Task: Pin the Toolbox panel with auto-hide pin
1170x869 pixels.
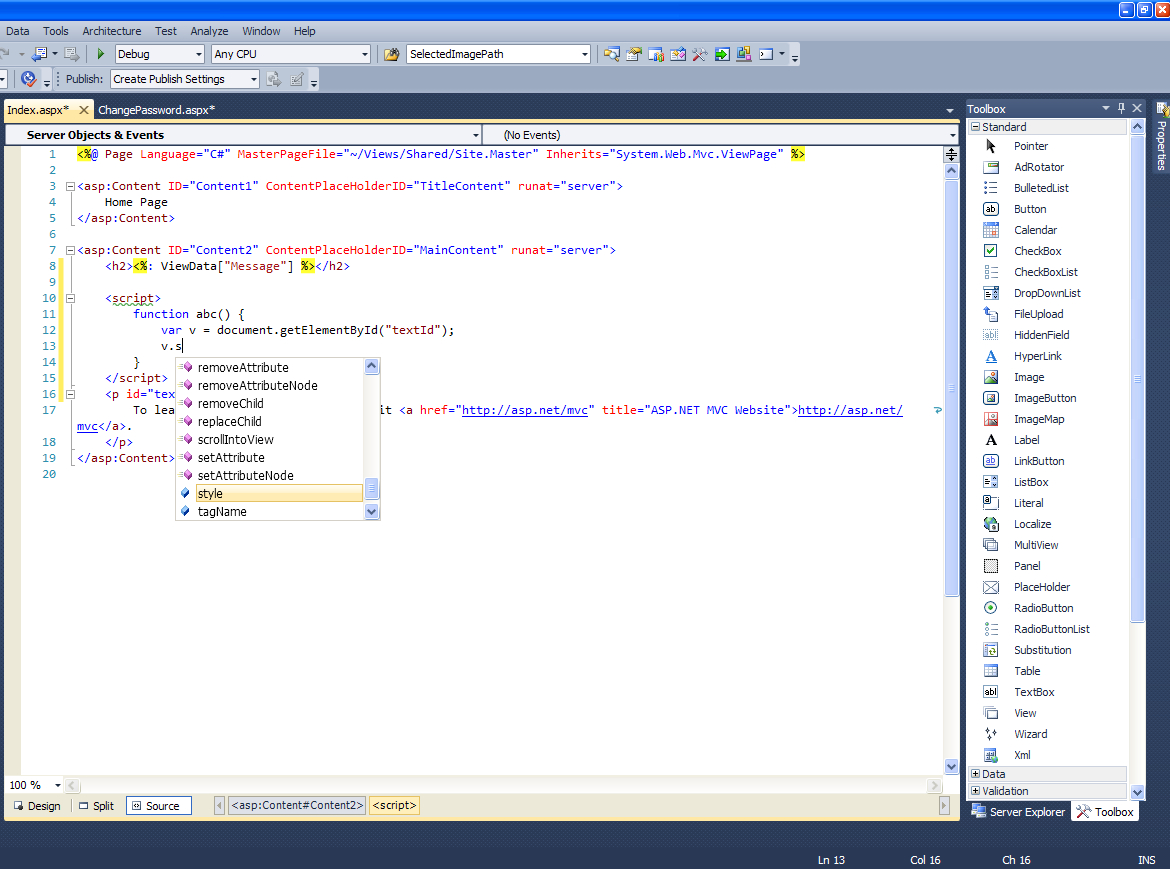Action: point(1121,108)
